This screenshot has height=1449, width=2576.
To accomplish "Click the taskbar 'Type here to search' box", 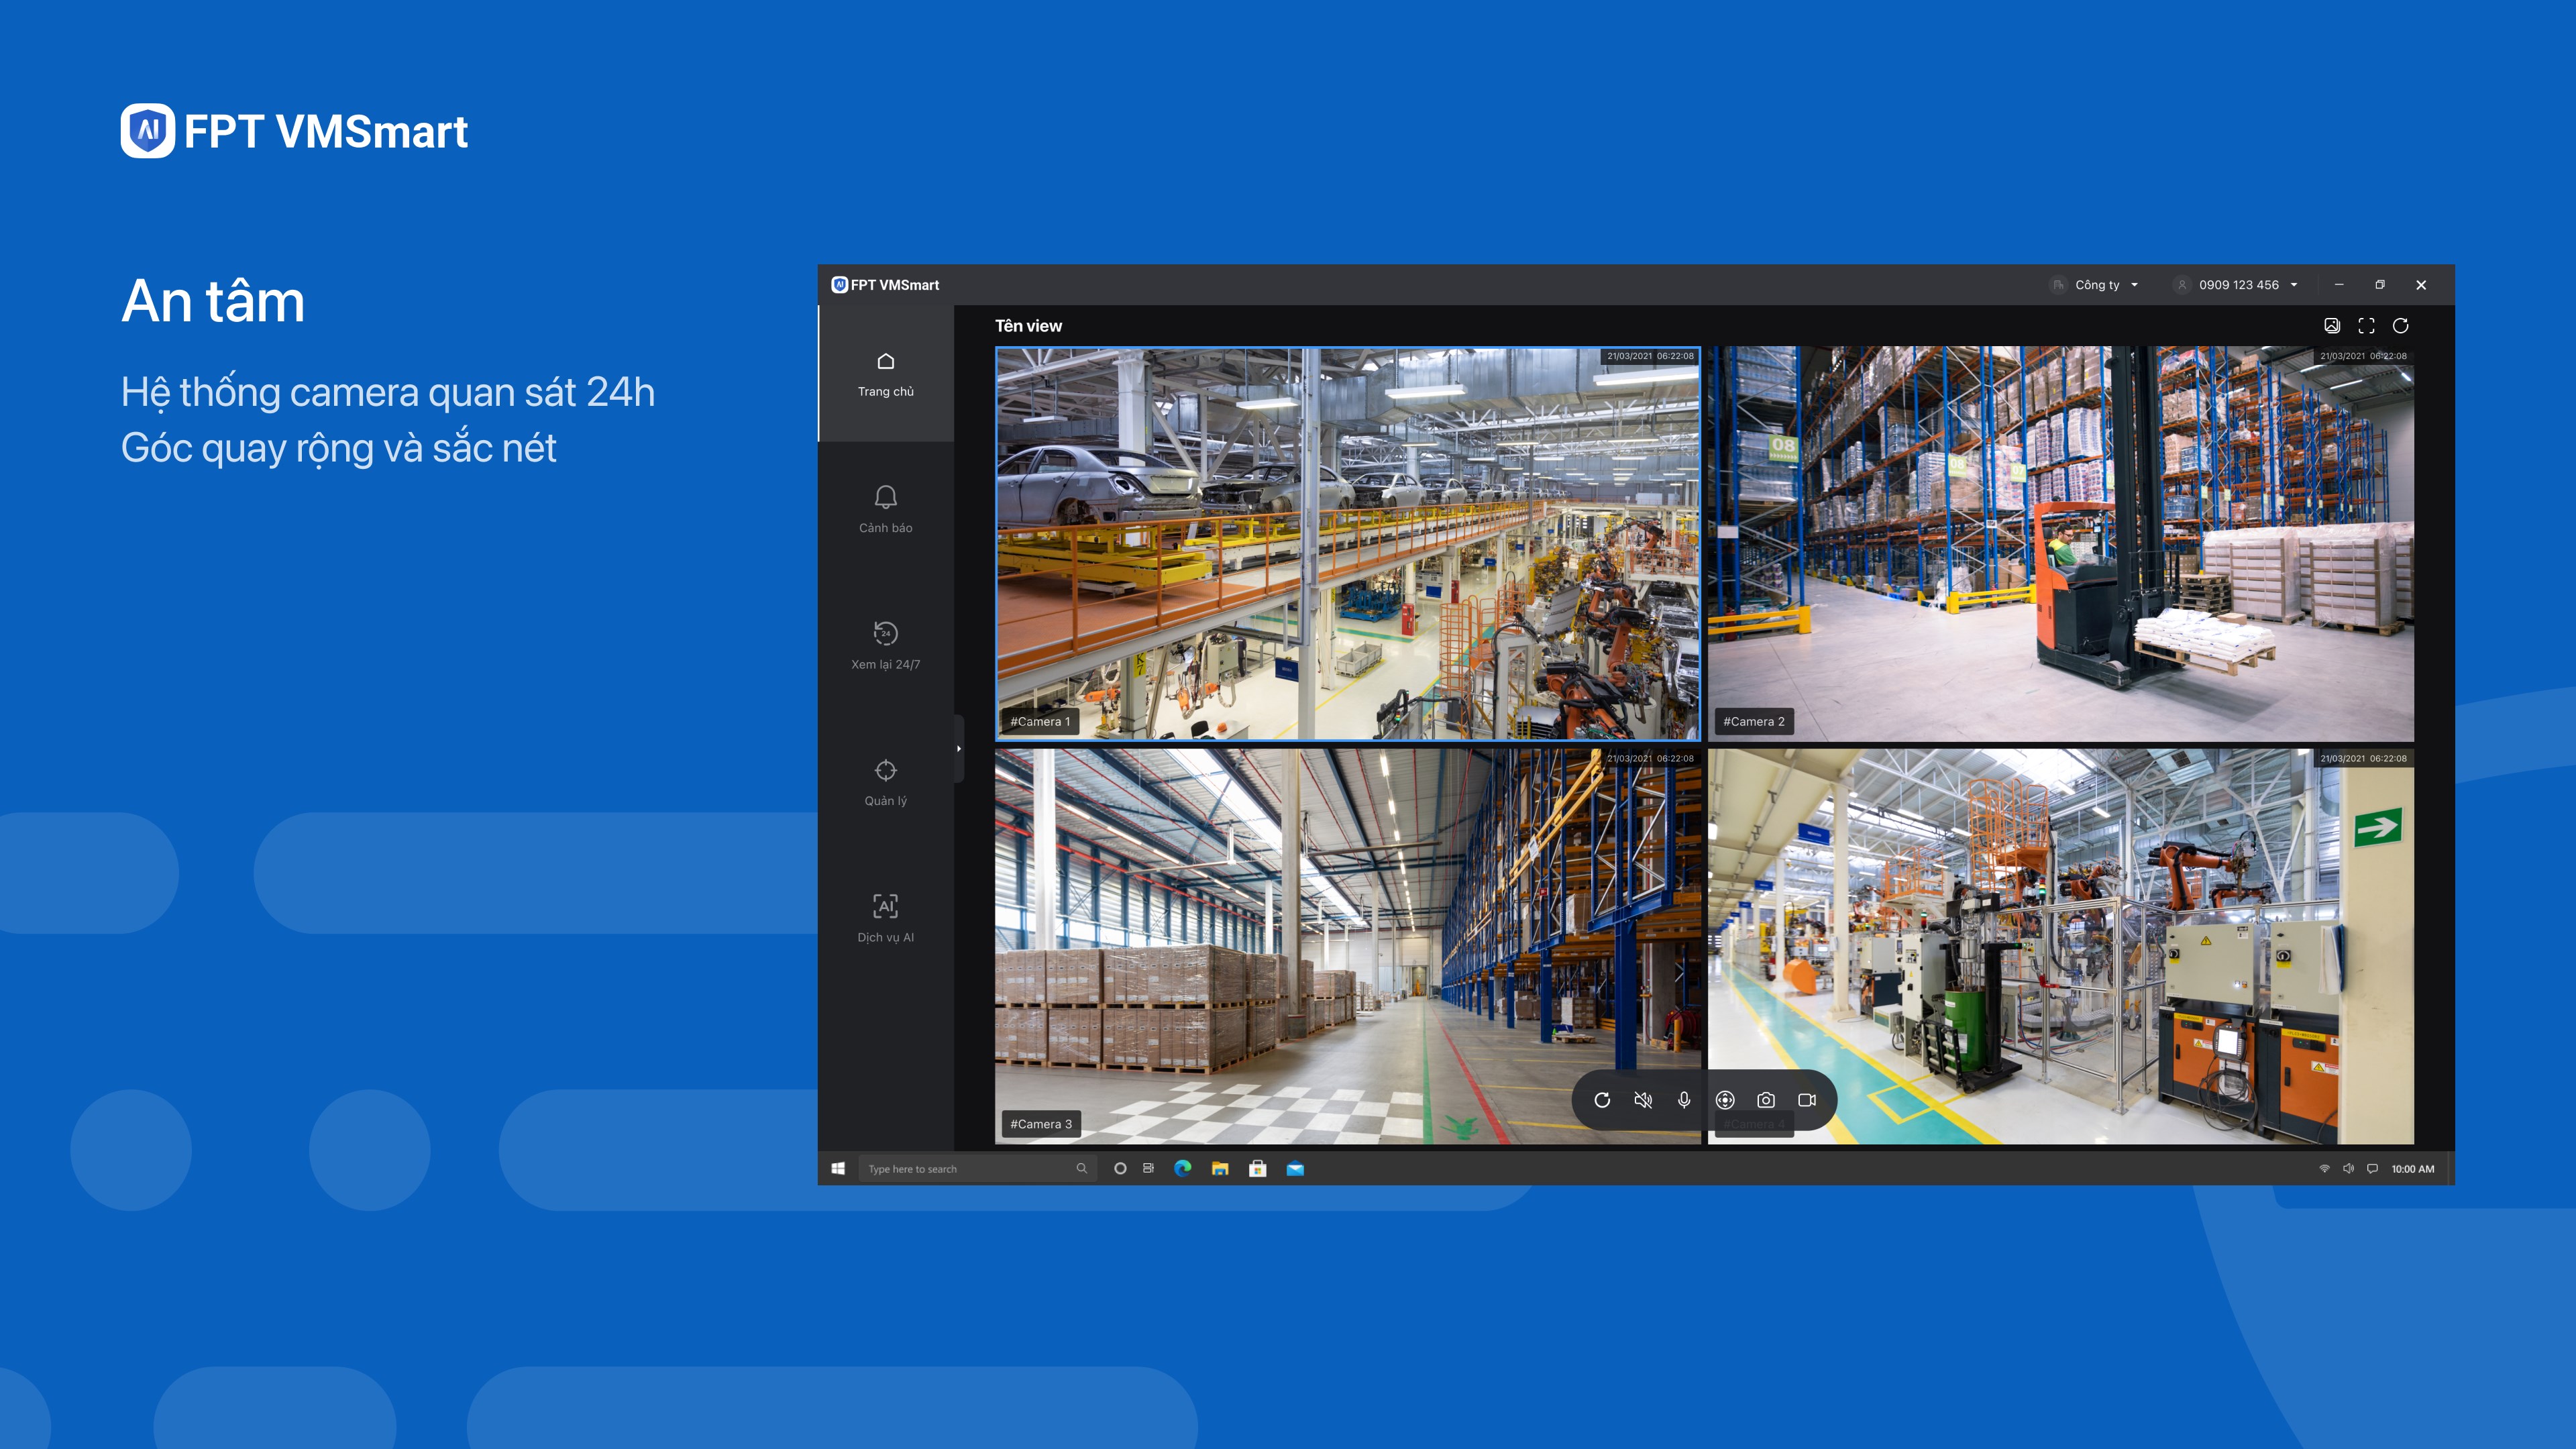I will point(977,1169).
